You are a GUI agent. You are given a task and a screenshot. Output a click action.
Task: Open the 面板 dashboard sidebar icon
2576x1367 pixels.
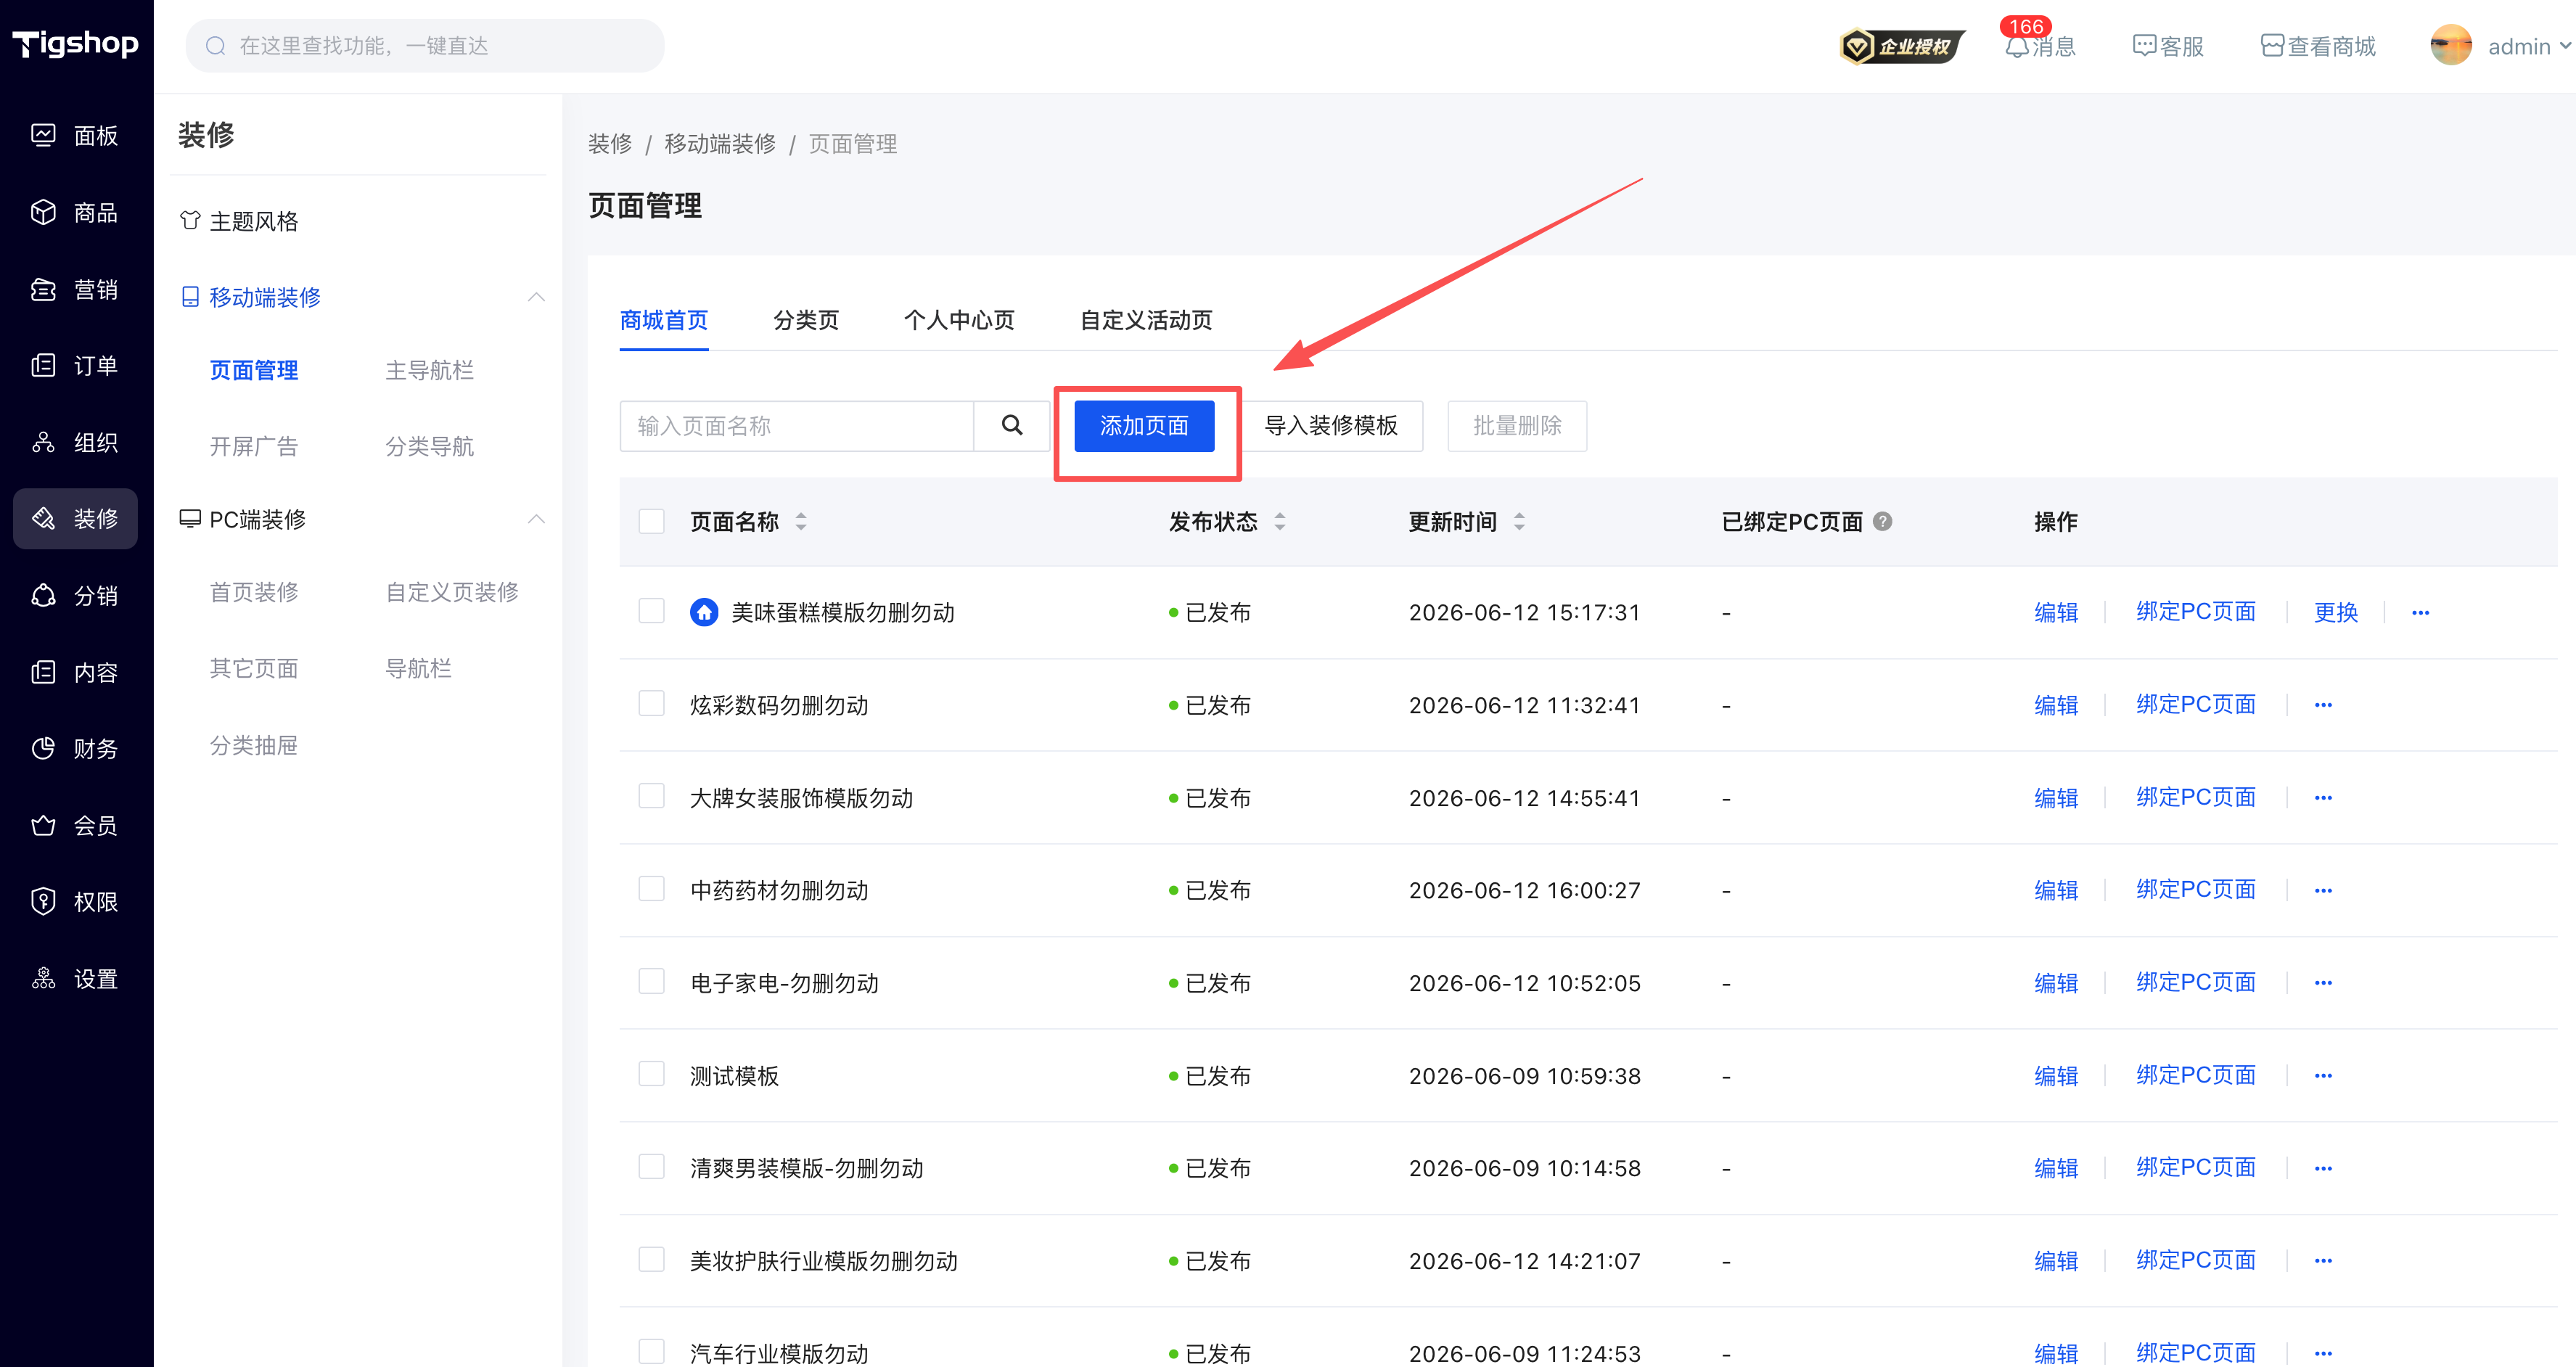coord(43,135)
